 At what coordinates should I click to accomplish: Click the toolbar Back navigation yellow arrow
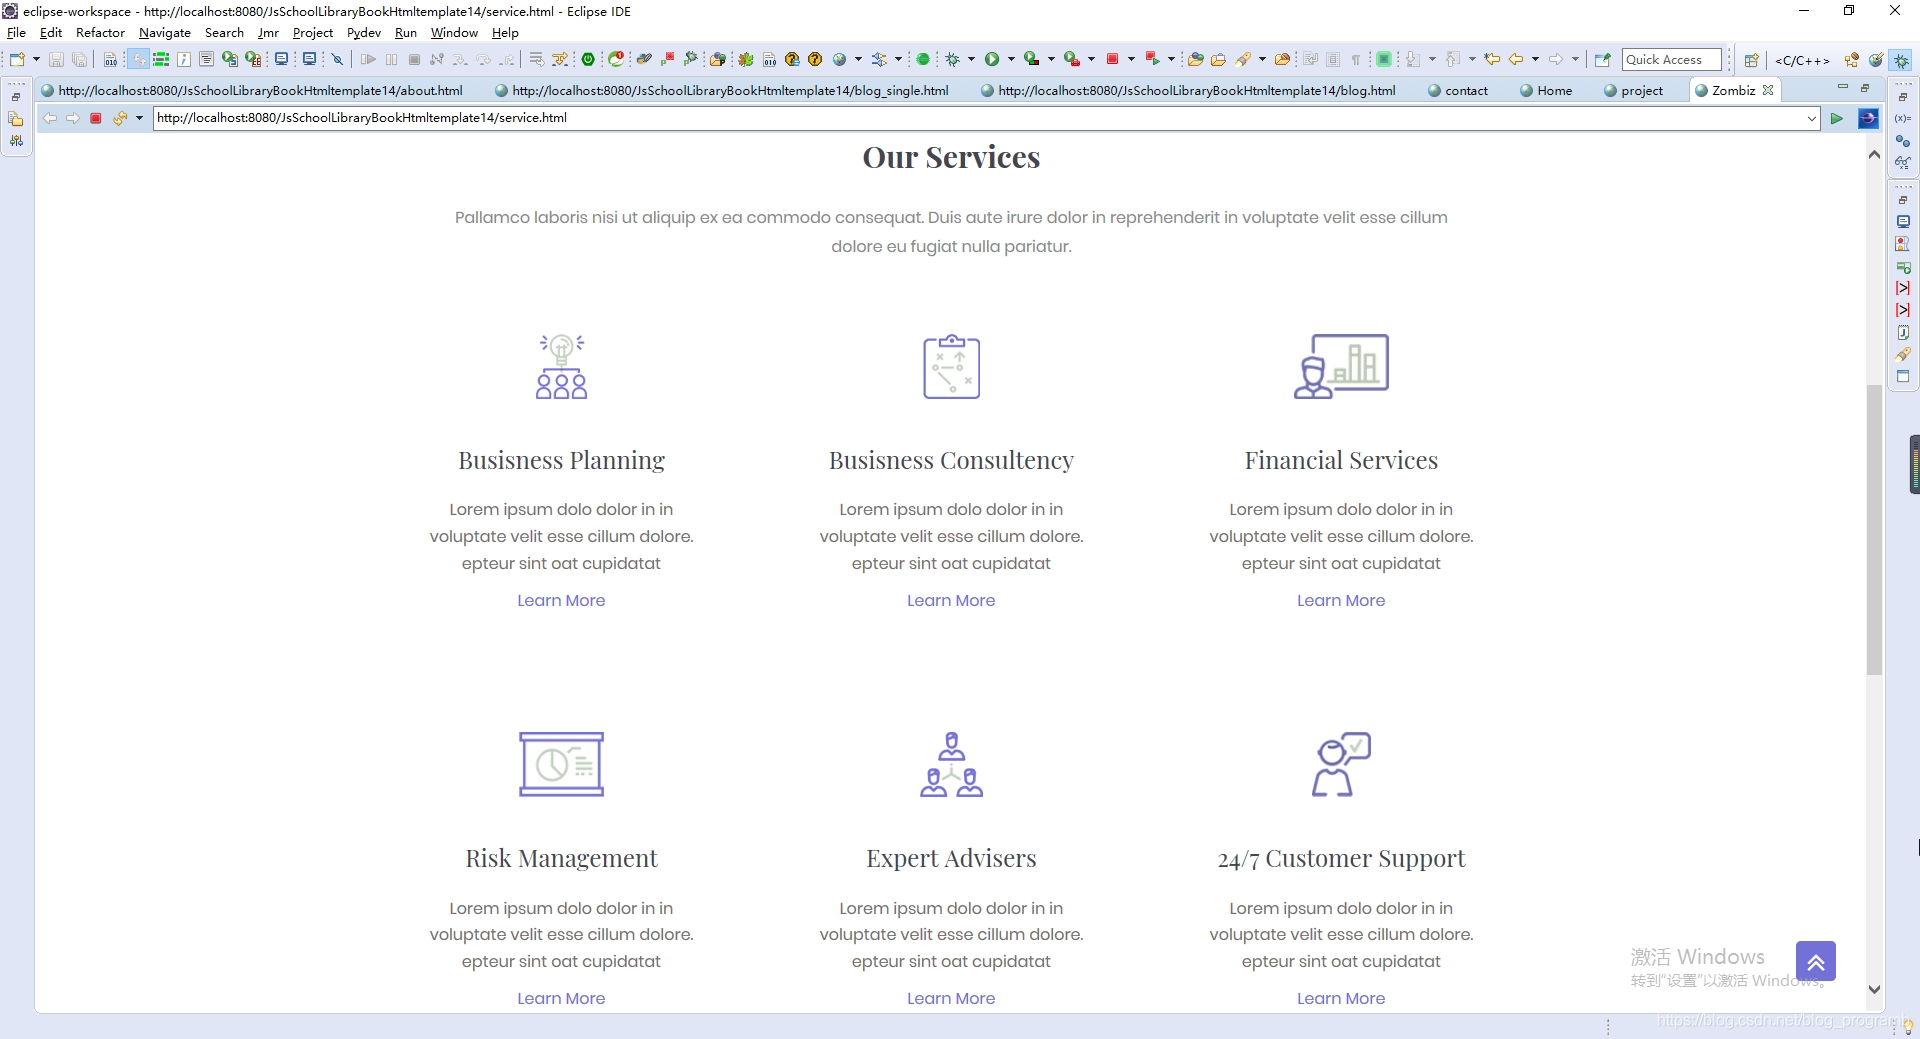(x=1516, y=59)
